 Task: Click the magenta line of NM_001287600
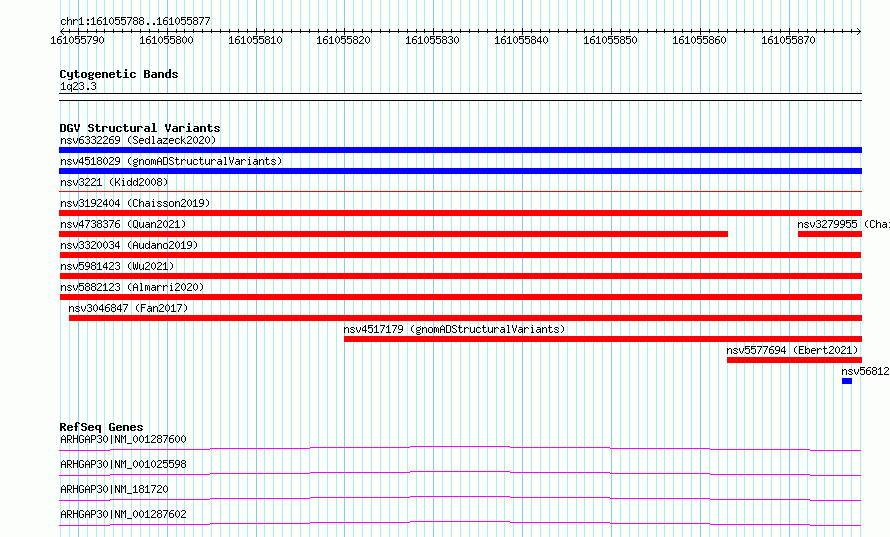tap(460, 448)
